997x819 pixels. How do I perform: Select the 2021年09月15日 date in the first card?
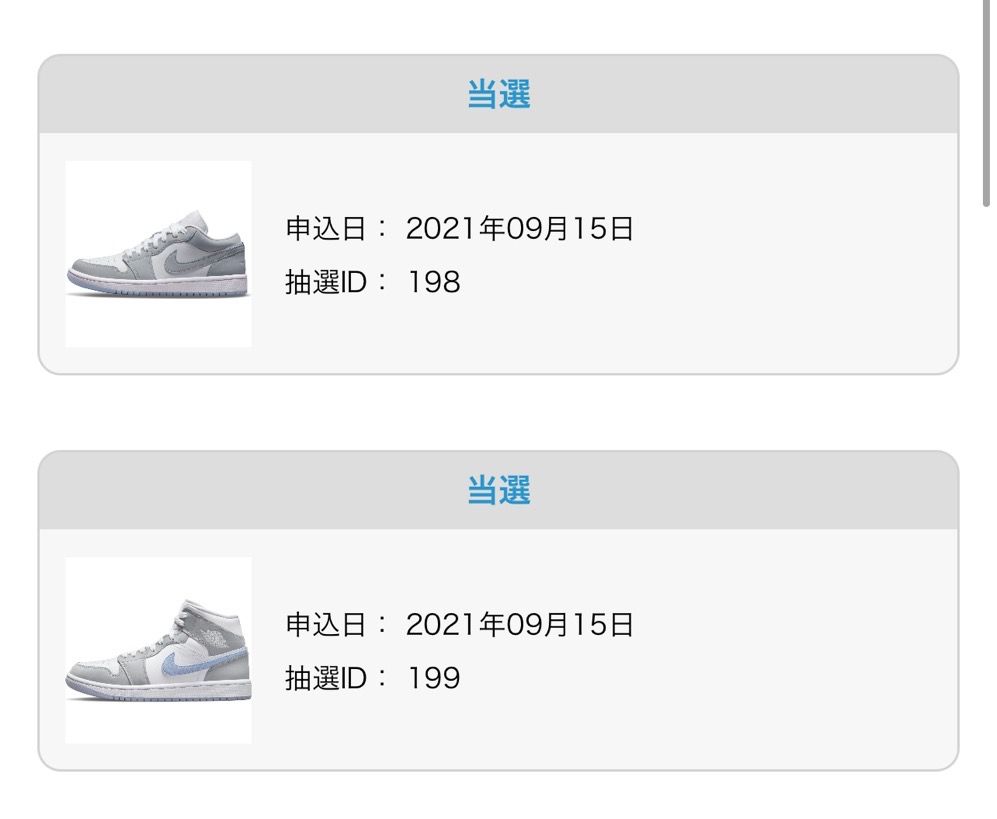[x=520, y=229]
